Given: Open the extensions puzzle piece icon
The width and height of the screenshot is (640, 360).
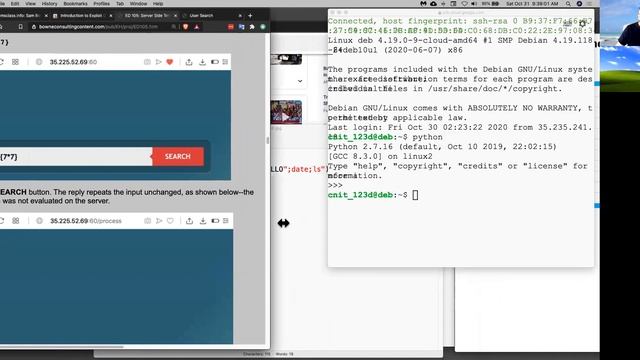Looking at the screenshot, I should tap(252, 27).
